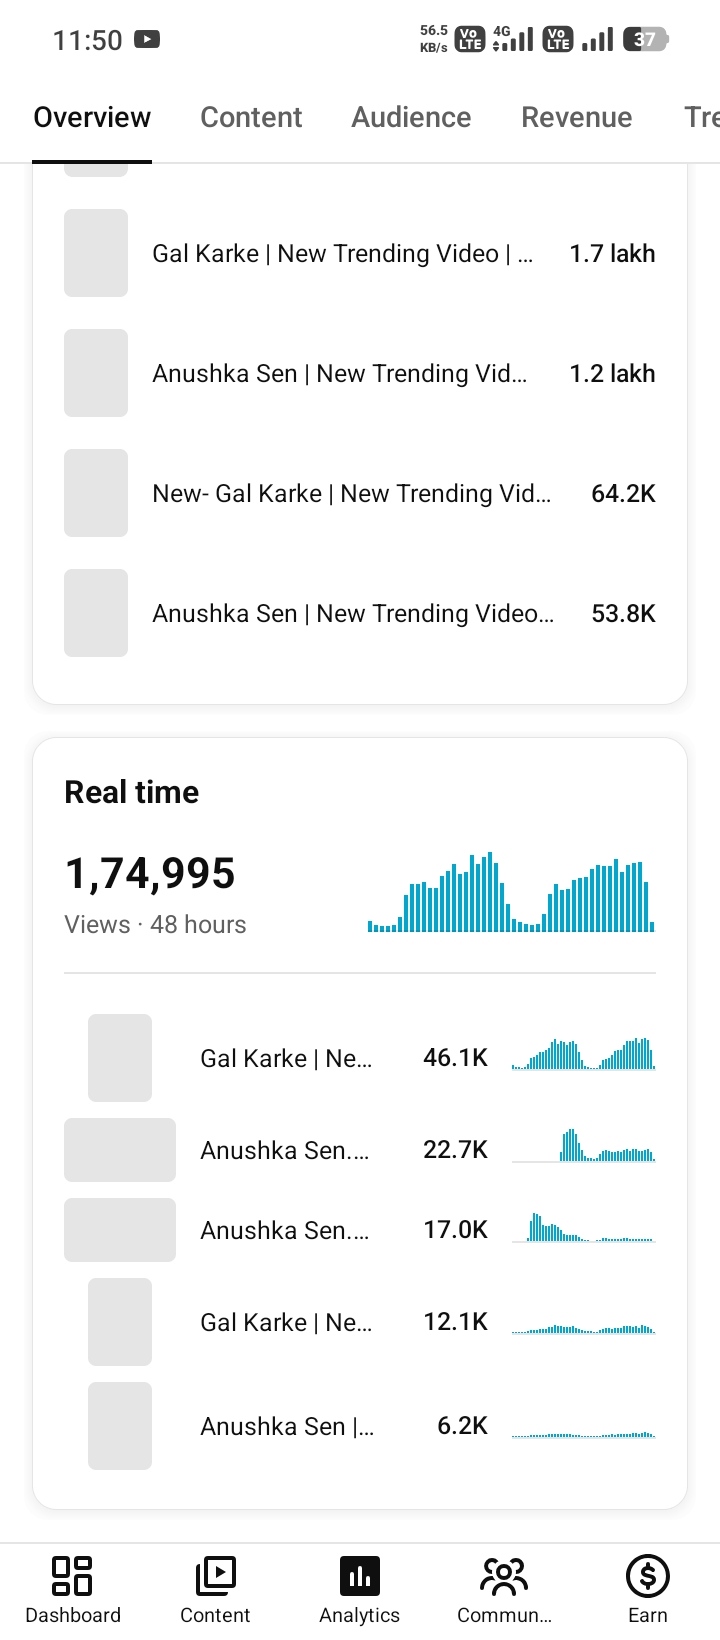Image resolution: width=720 pixels, height=1640 pixels.
Task: Tap the battery indicator in status bar
Action: pos(646,40)
